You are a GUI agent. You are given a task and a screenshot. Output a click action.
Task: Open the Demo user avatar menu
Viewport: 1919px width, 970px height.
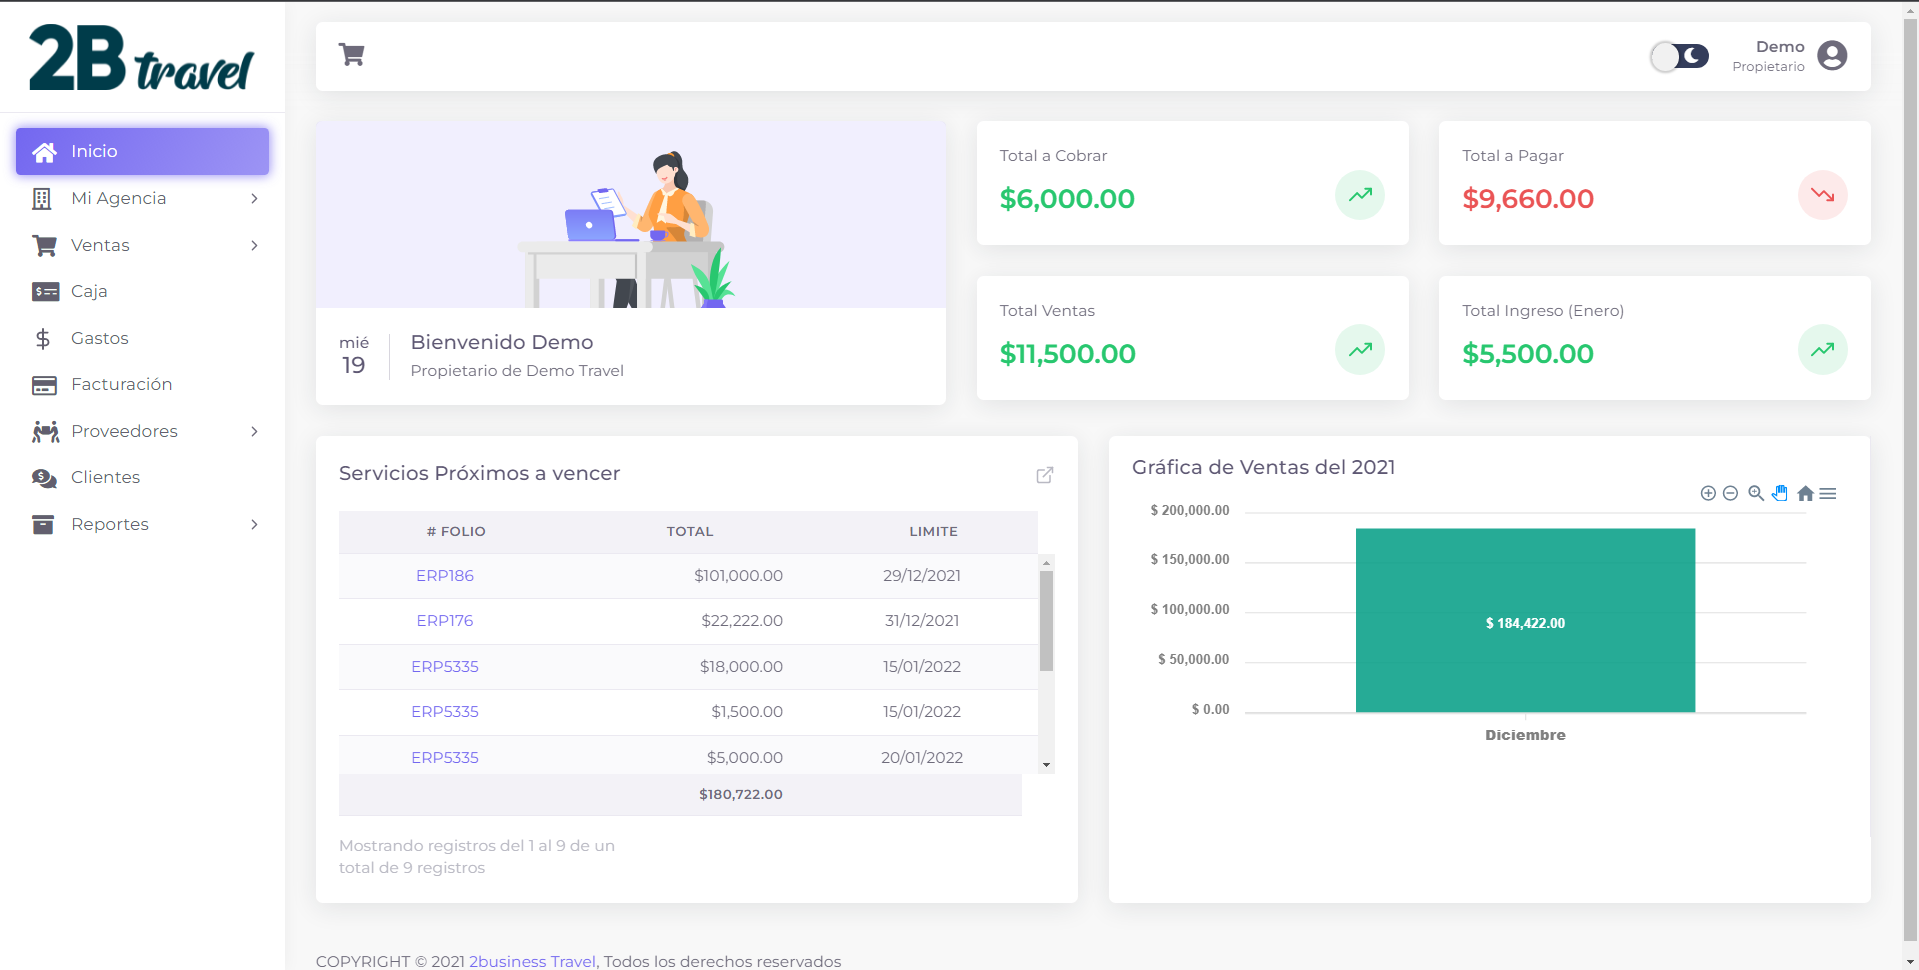pos(1832,56)
